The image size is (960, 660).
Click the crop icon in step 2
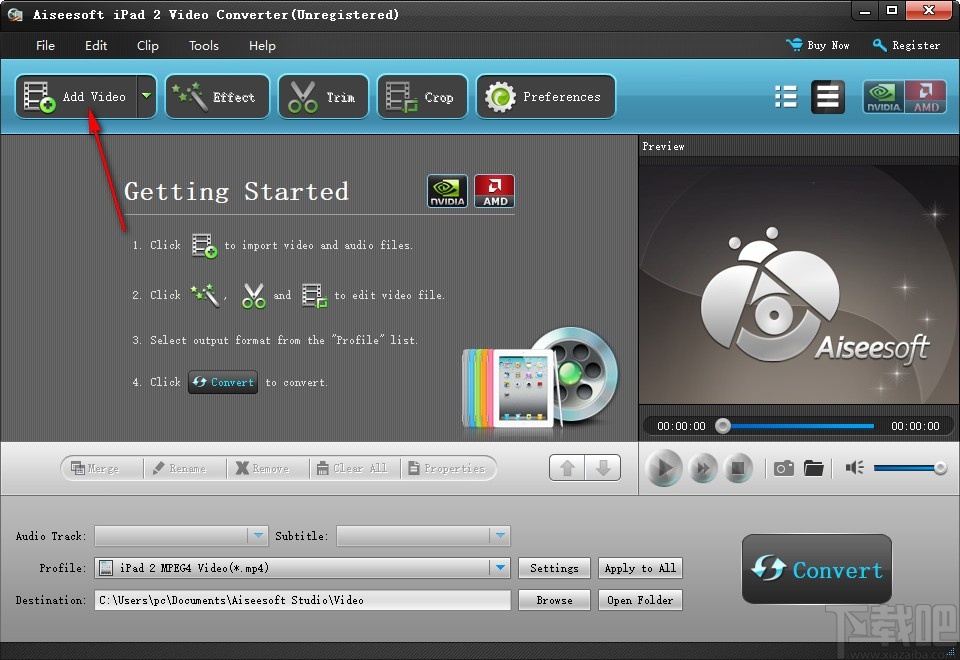(x=315, y=296)
